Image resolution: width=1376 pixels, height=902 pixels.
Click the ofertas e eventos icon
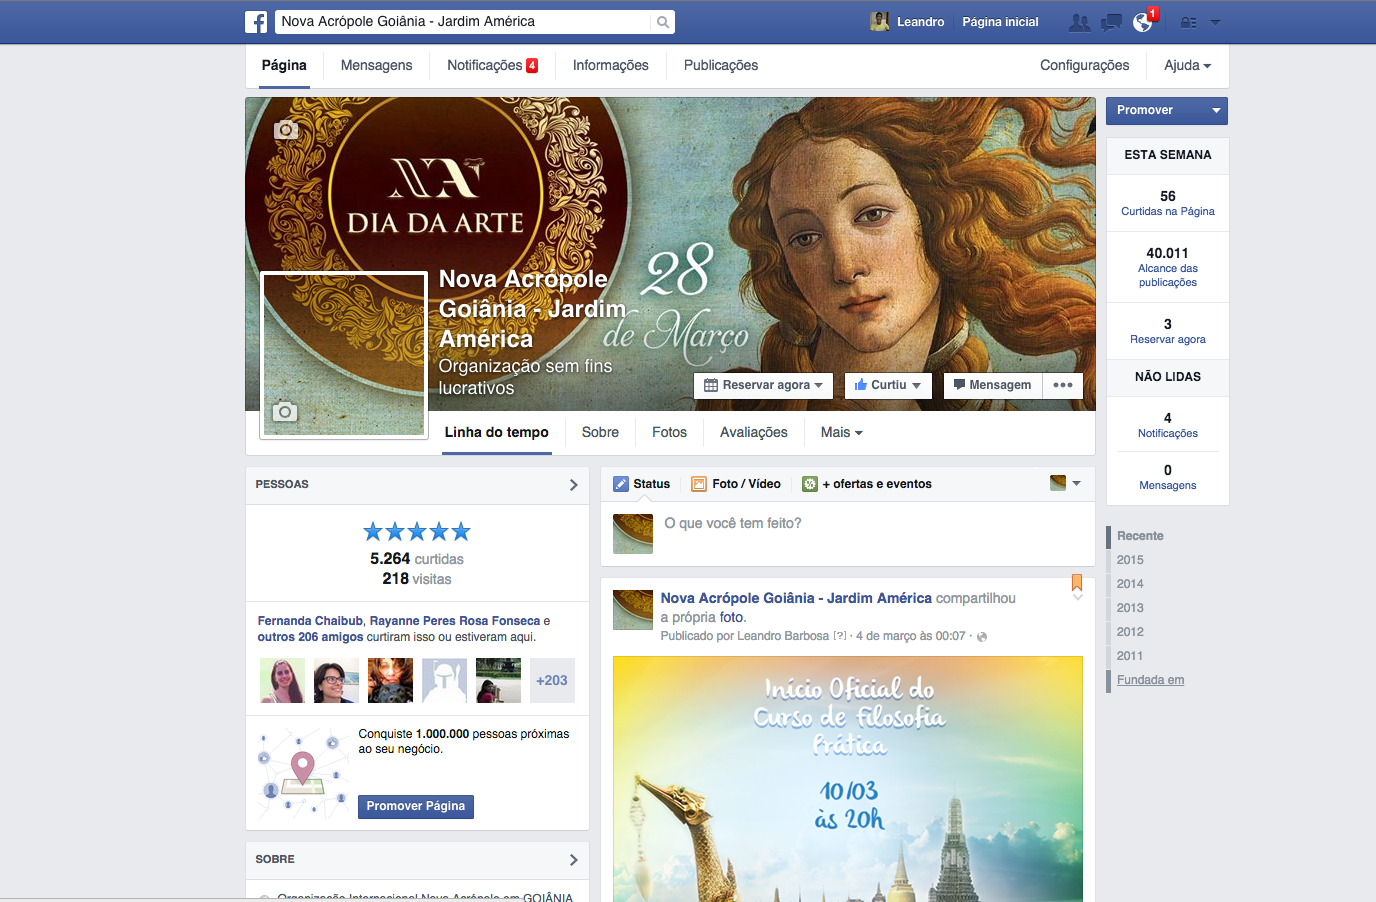click(810, 484)
